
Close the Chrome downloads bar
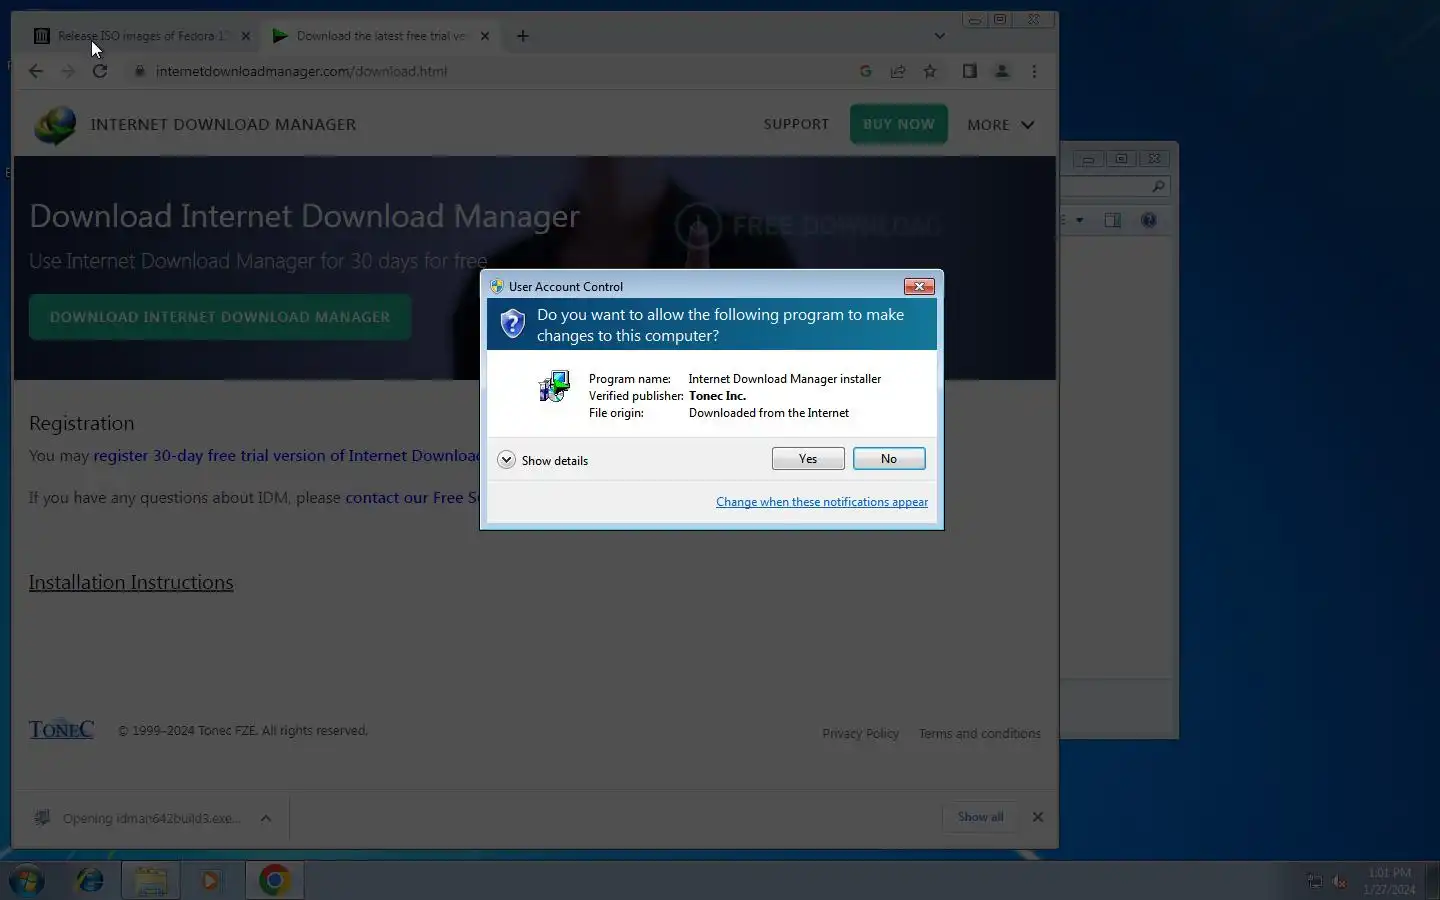1038,817
